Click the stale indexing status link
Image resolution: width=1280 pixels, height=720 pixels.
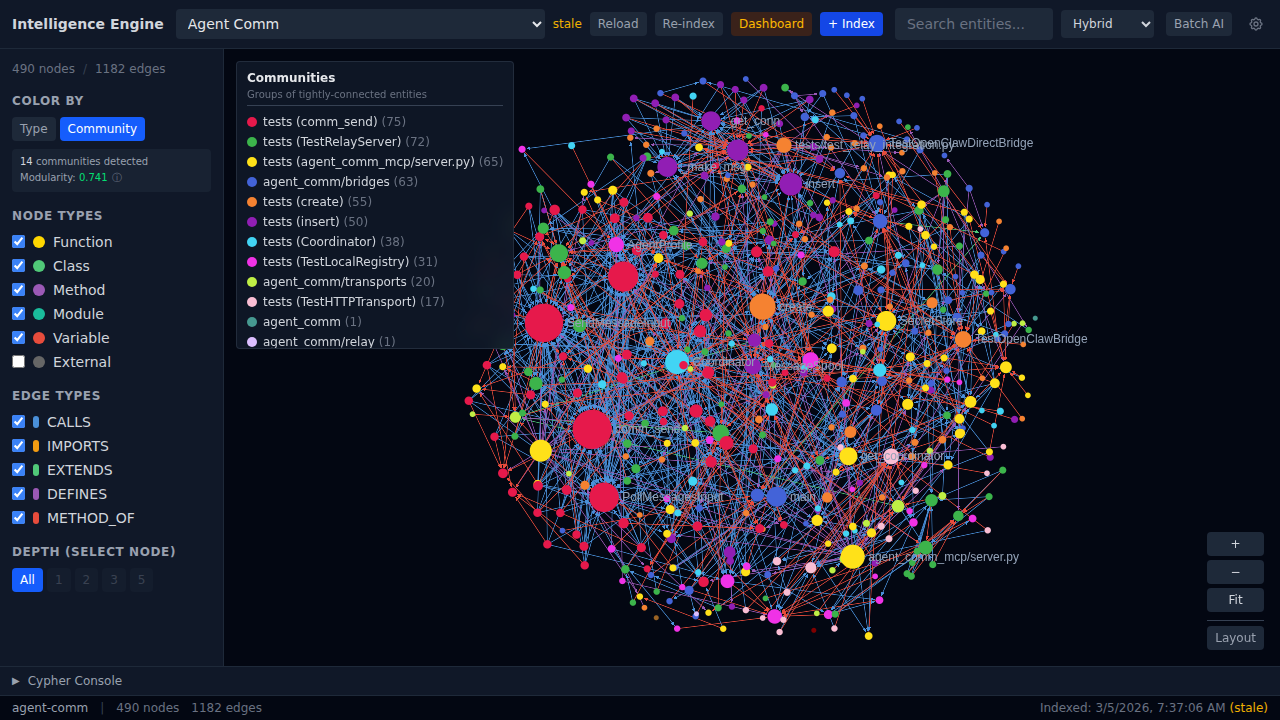point(567,23)
